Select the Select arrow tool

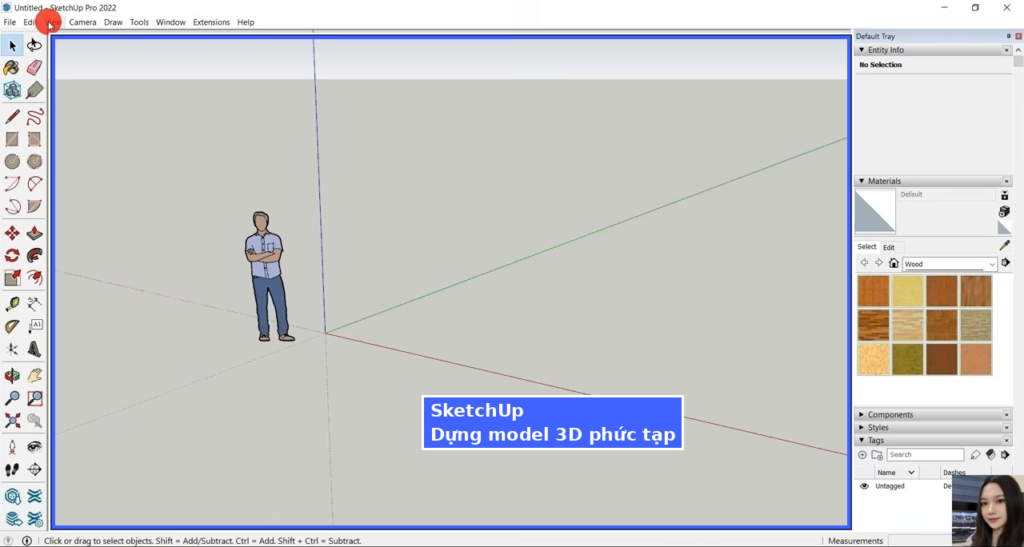(12, 45)
